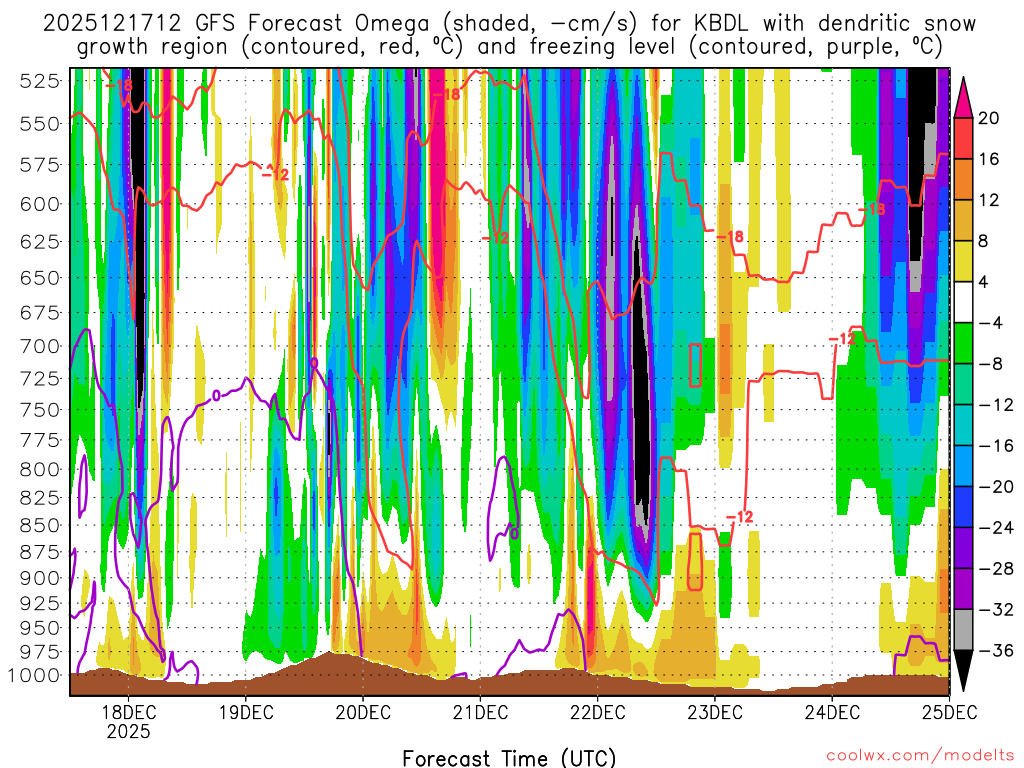Screen dimensions: 1024x768
Task: Click the 550 pressure level label
Action: 40,123
